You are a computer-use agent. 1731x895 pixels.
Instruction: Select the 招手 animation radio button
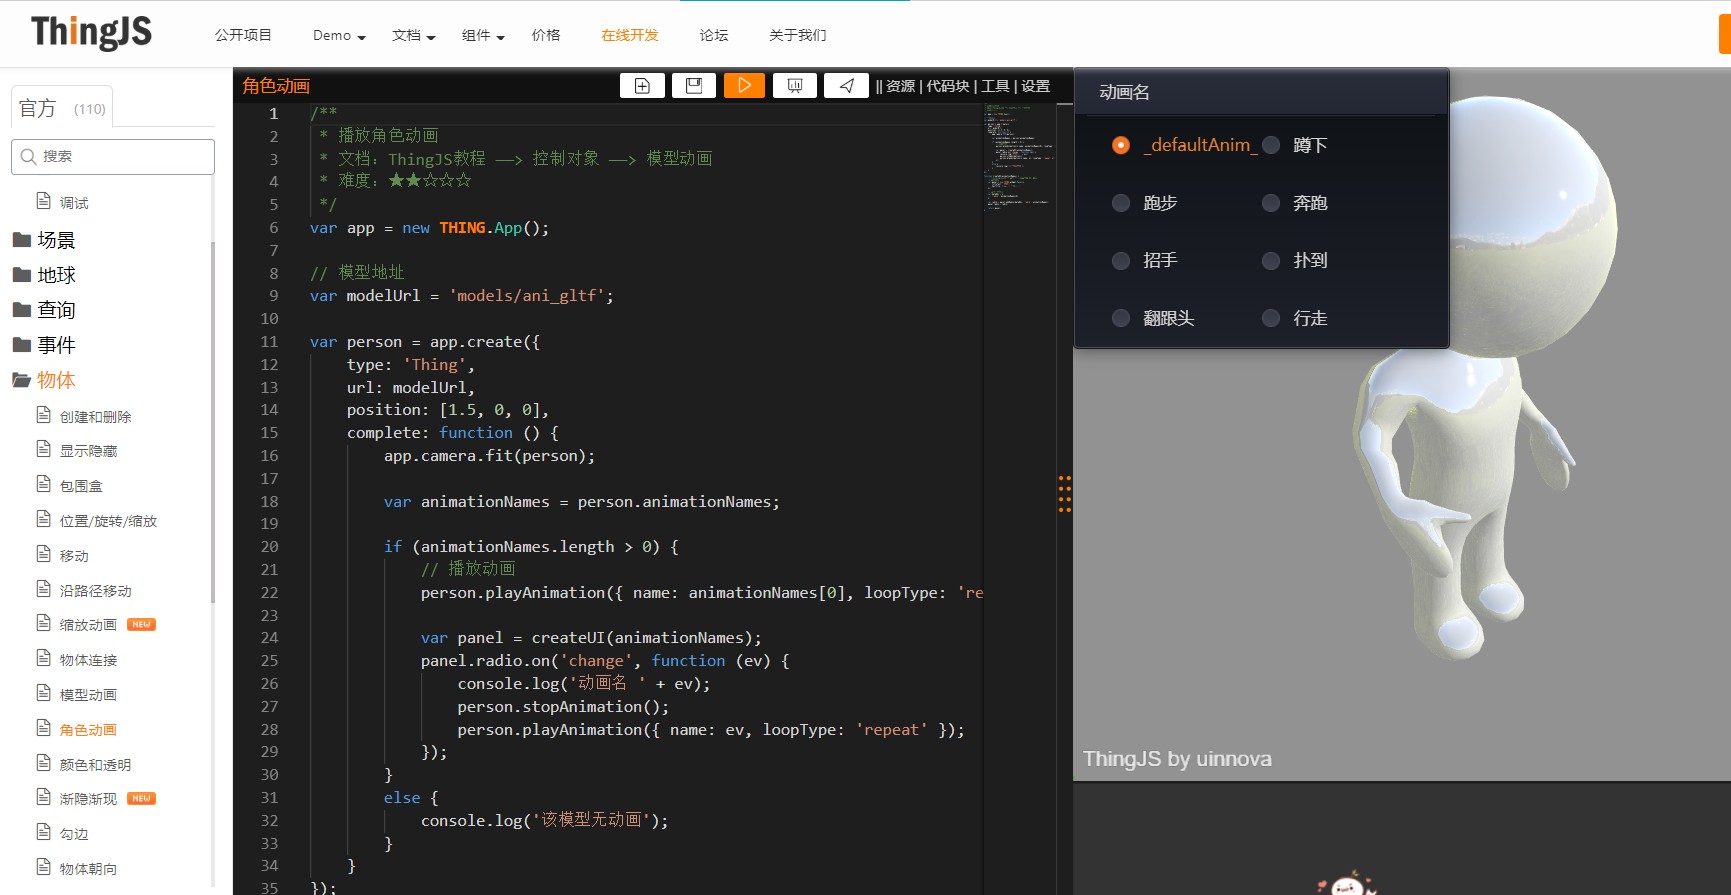pos(1121,261)
